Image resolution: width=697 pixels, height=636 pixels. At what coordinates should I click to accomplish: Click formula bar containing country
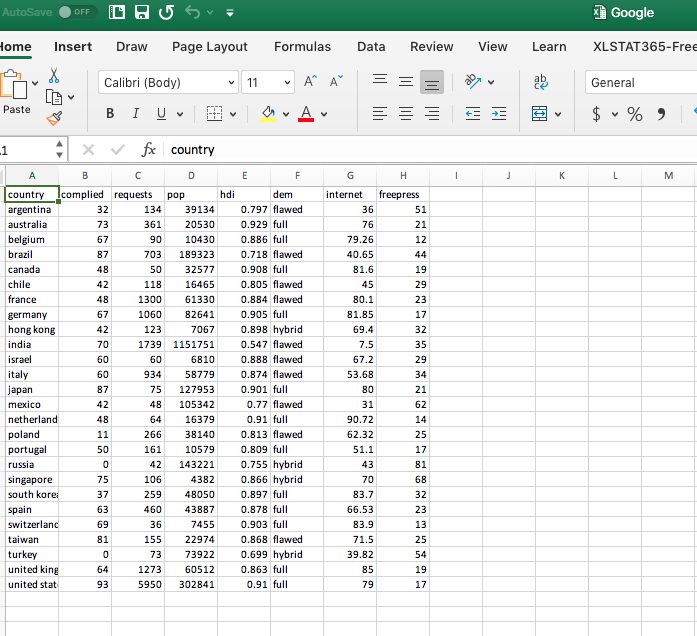tap(431, 150)
